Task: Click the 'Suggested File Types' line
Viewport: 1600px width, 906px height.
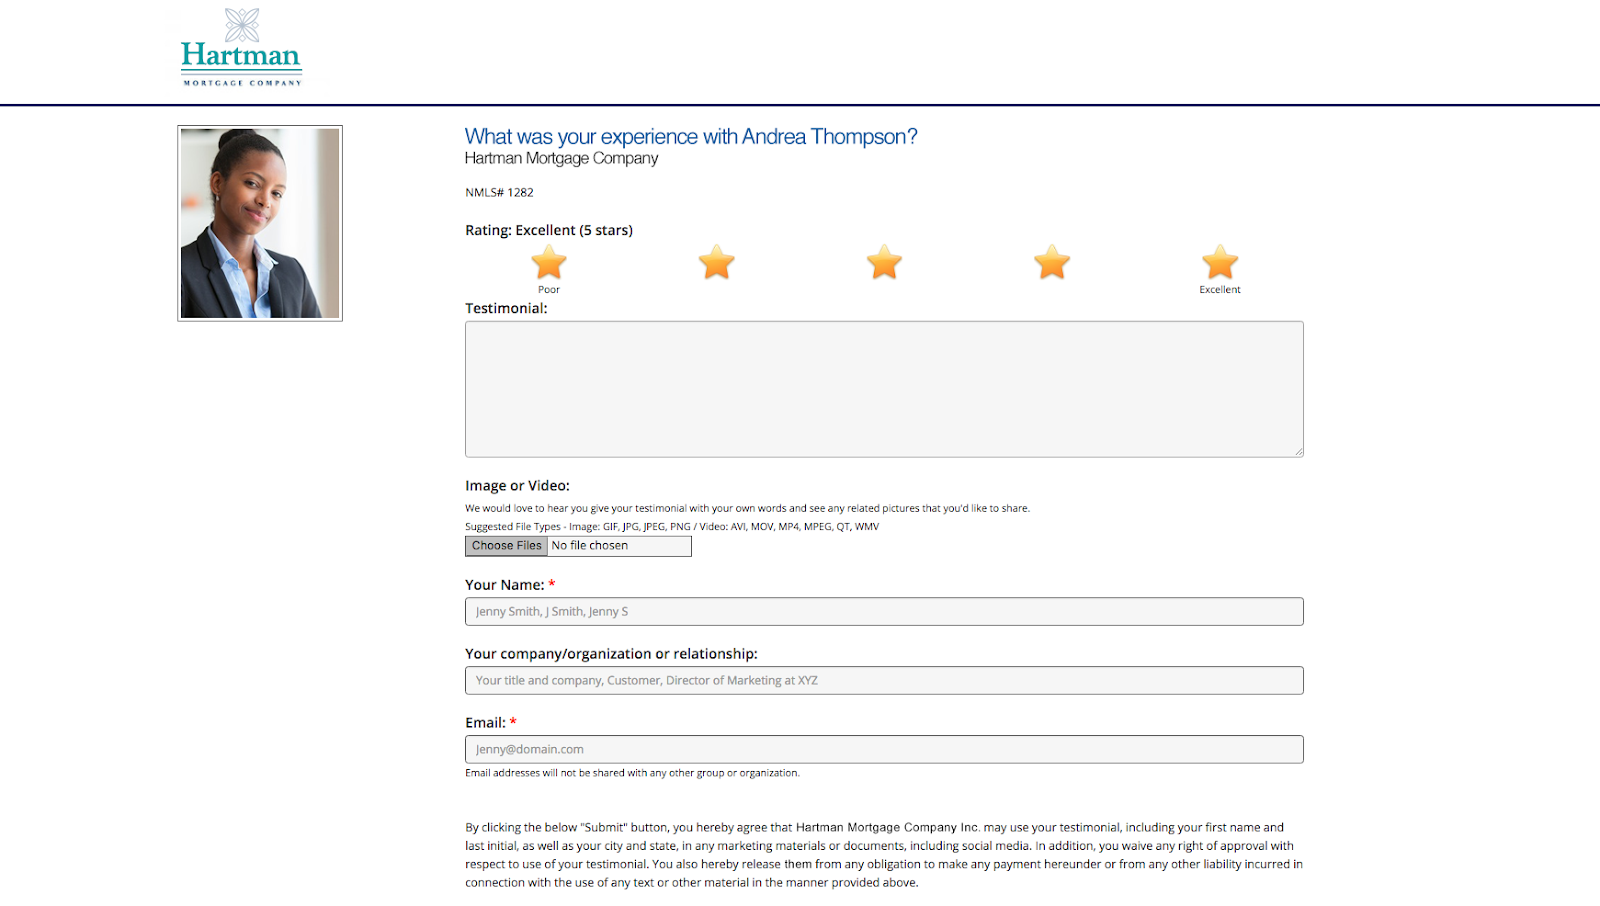Action: tap(672, 527)
